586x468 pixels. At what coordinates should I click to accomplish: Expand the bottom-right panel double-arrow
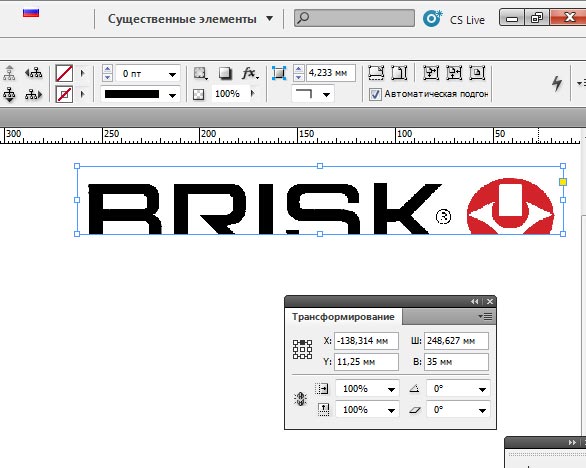pos(572,443)
